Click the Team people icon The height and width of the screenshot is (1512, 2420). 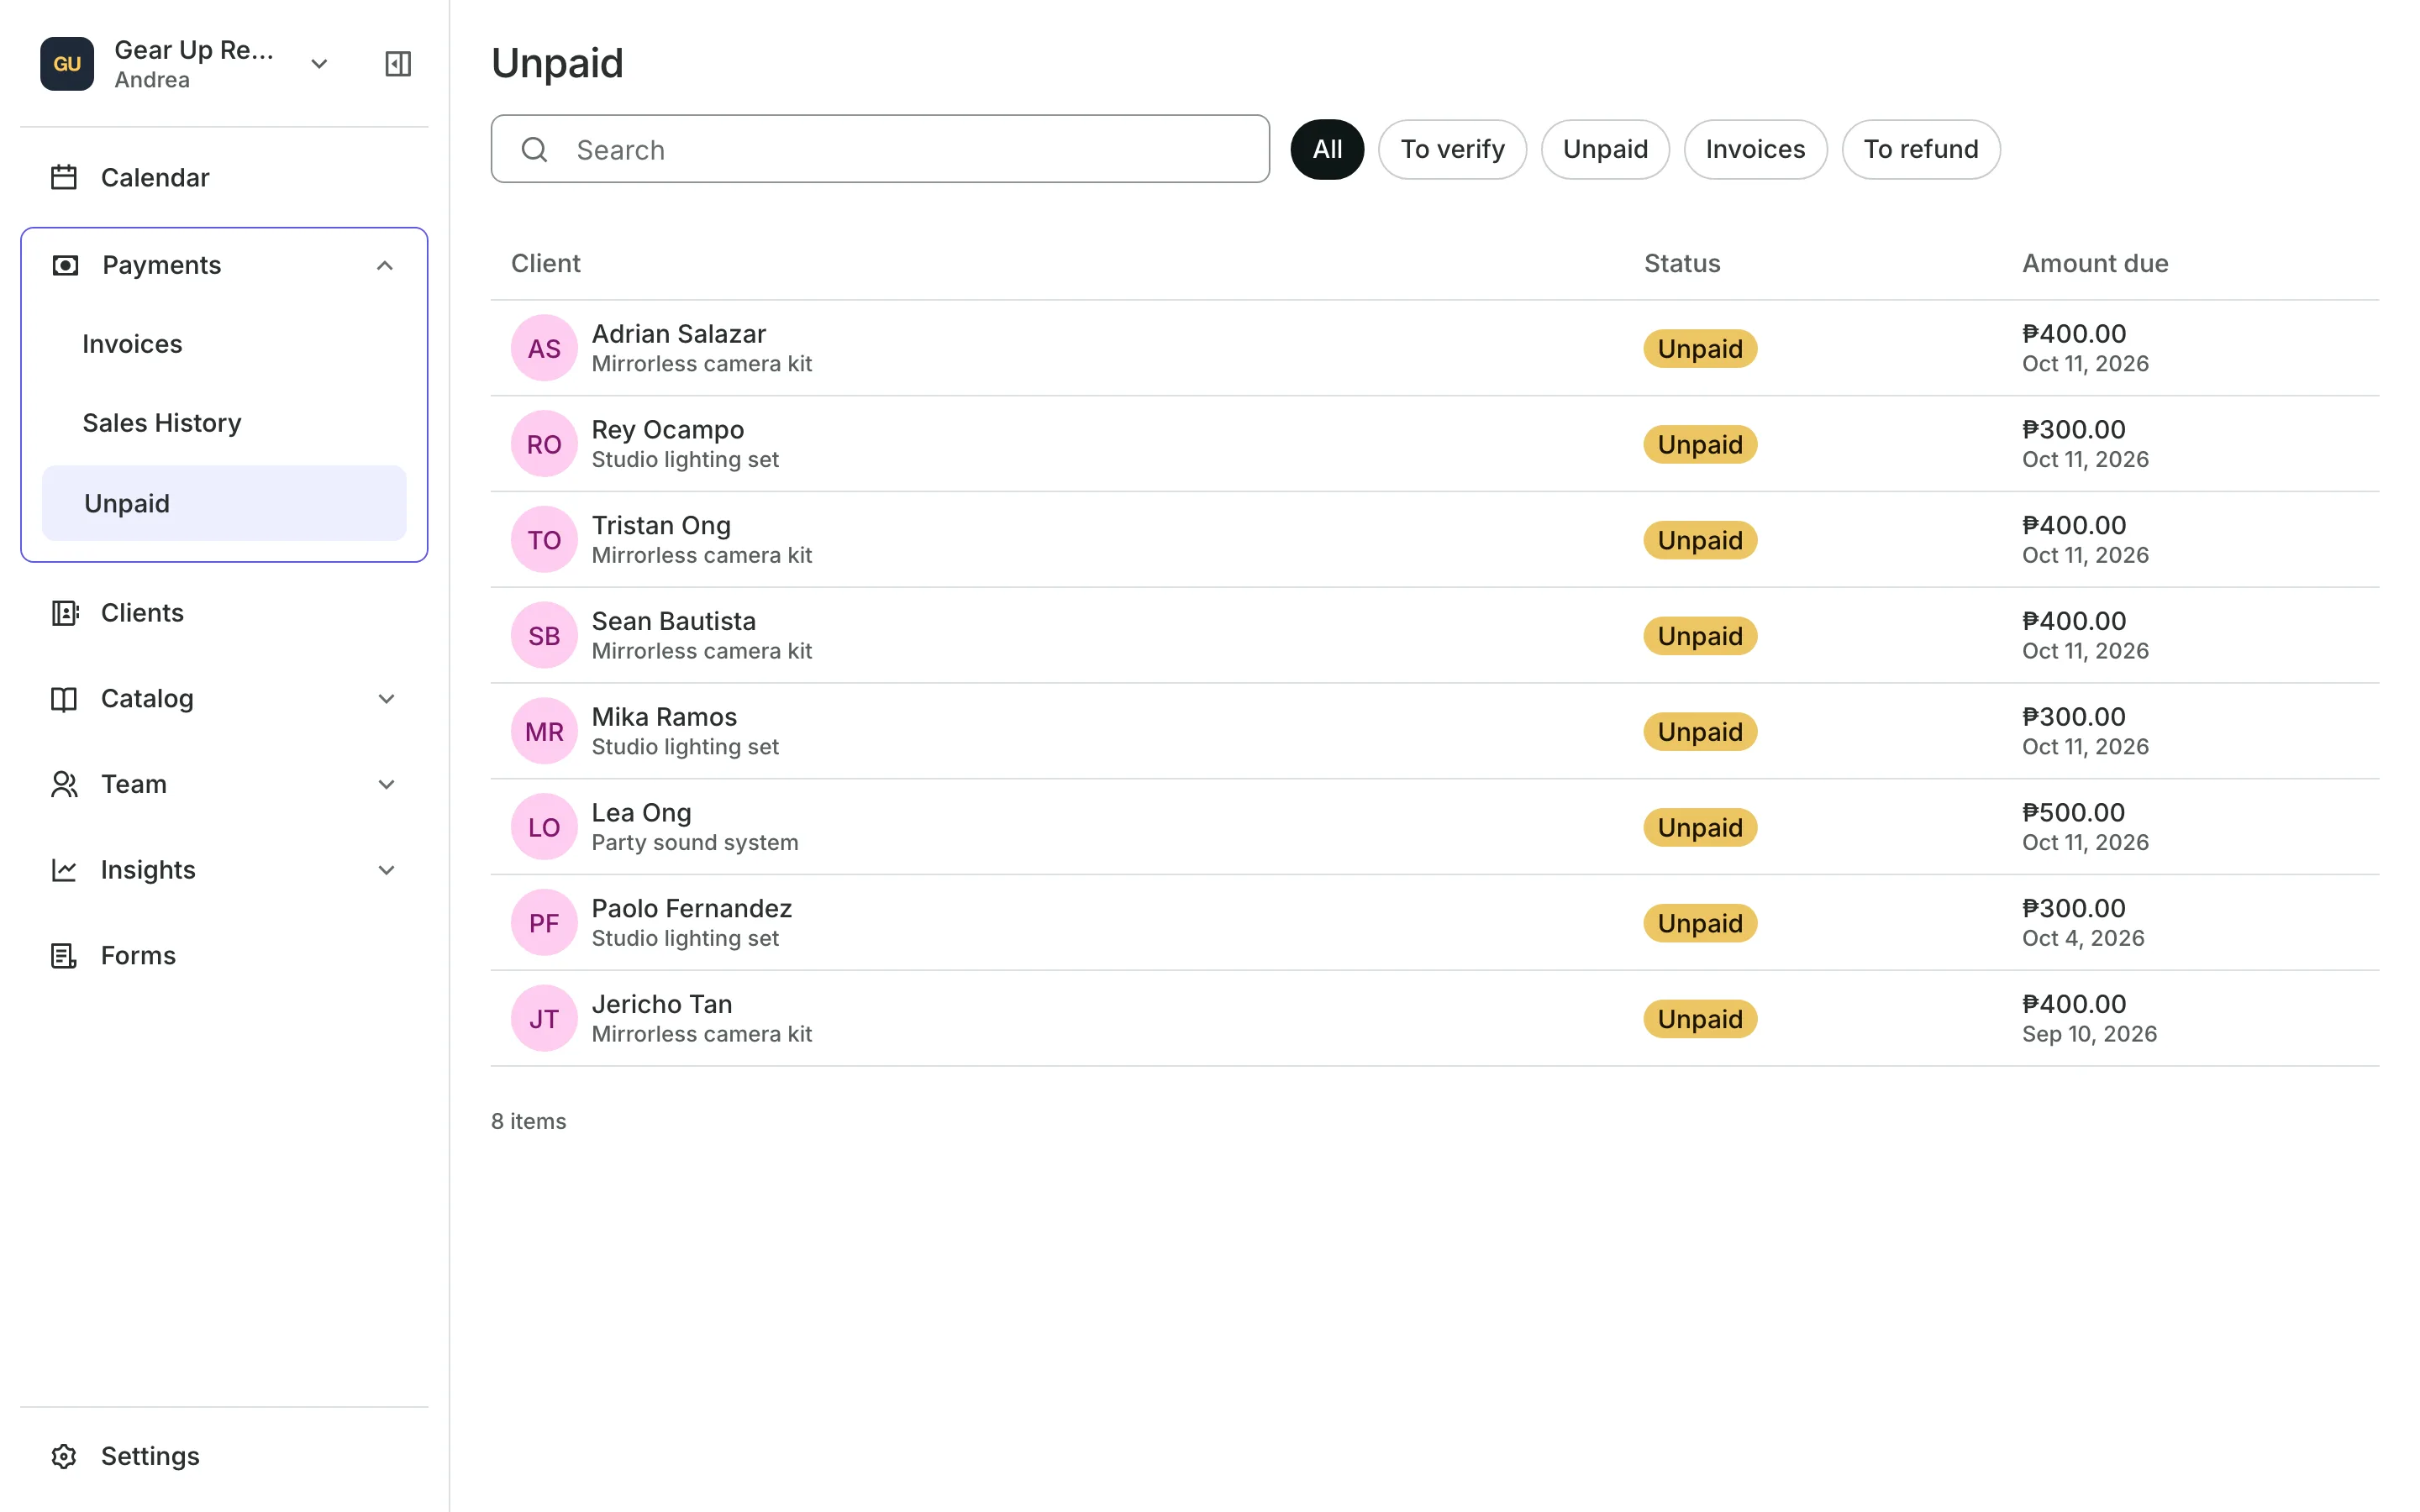64,784
